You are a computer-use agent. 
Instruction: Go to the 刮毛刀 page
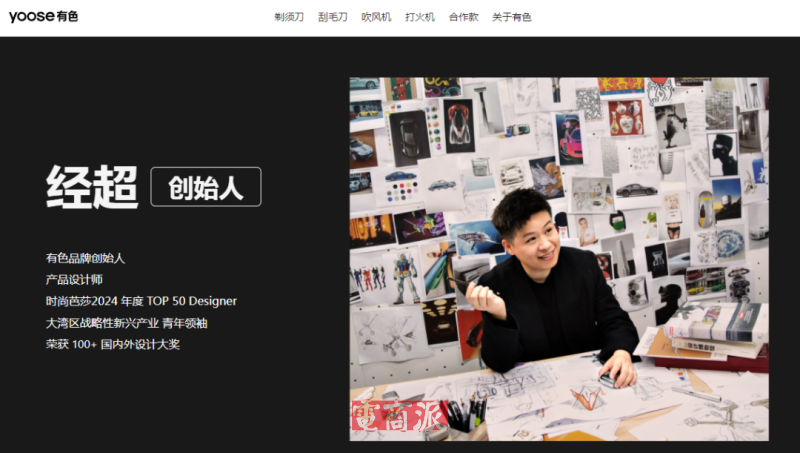[x=332, y=17]
